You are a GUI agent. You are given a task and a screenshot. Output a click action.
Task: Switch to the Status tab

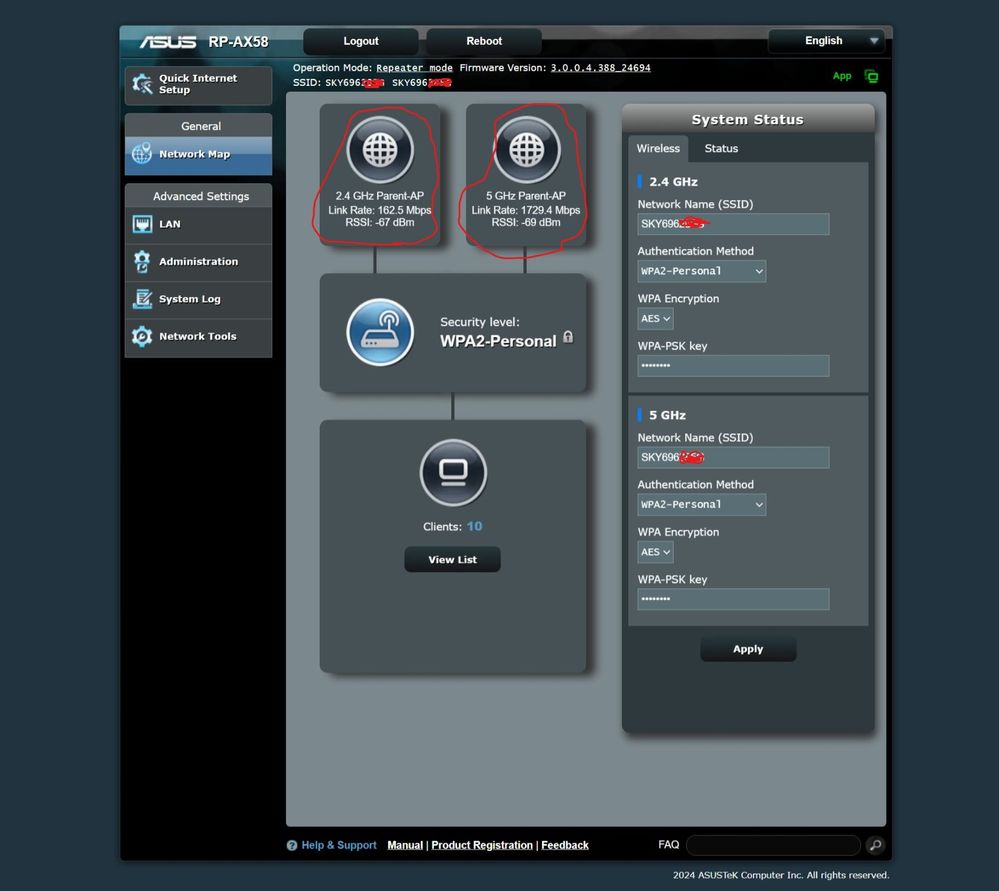pyautogui.click(x=720, y=148)
